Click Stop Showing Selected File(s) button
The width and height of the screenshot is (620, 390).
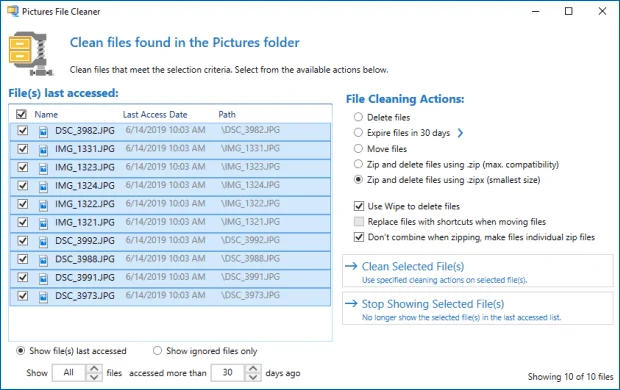tap(478, 309)
